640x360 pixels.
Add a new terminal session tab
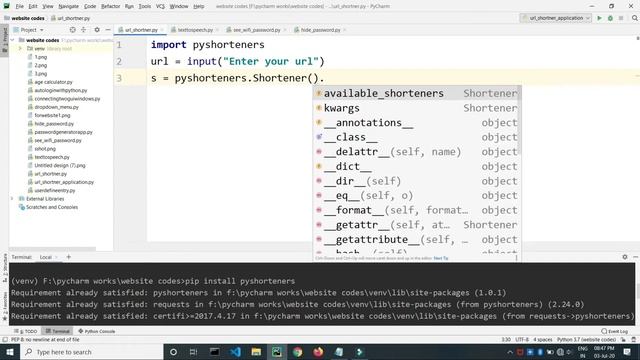click(x=69, y=257)
